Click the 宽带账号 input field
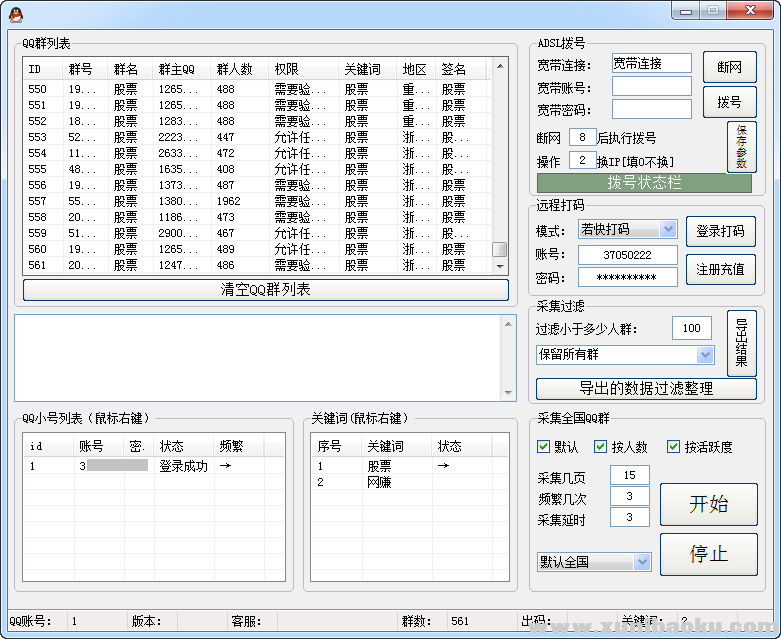Image resolution: width=781 pixels, height=639 pixels. coord(651,87)
